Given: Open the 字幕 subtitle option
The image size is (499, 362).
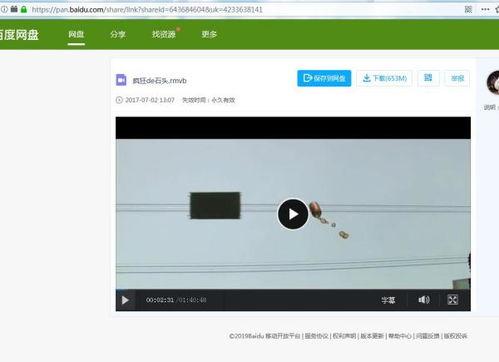Looking at the screenshot, I should pyautogui.click(x=388, y=300).
